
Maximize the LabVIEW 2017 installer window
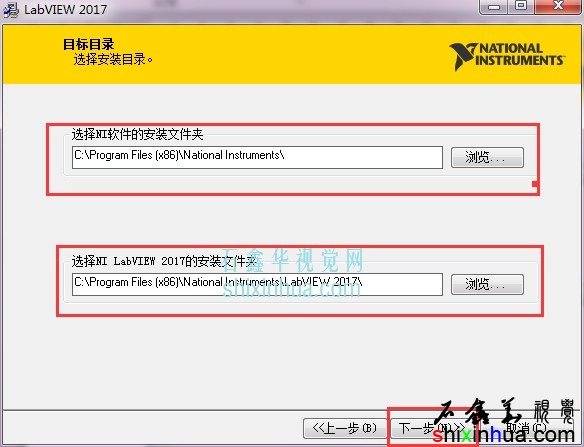coord(521,6)
